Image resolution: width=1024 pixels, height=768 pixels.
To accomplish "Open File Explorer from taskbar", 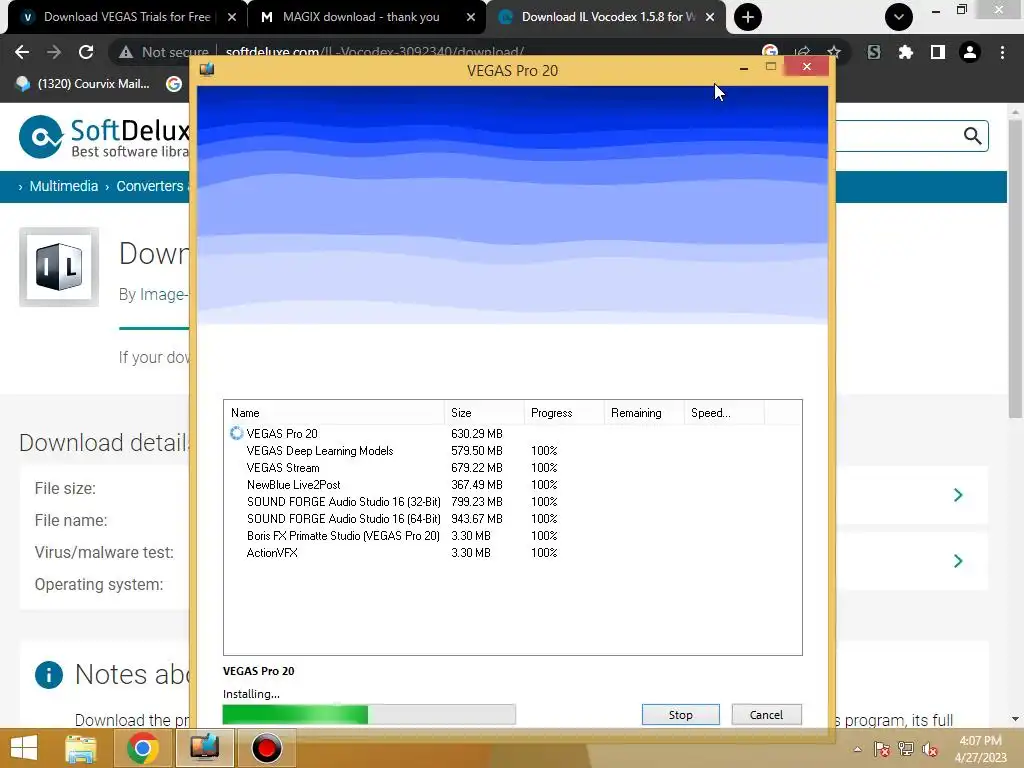I will tap(80, 748).
